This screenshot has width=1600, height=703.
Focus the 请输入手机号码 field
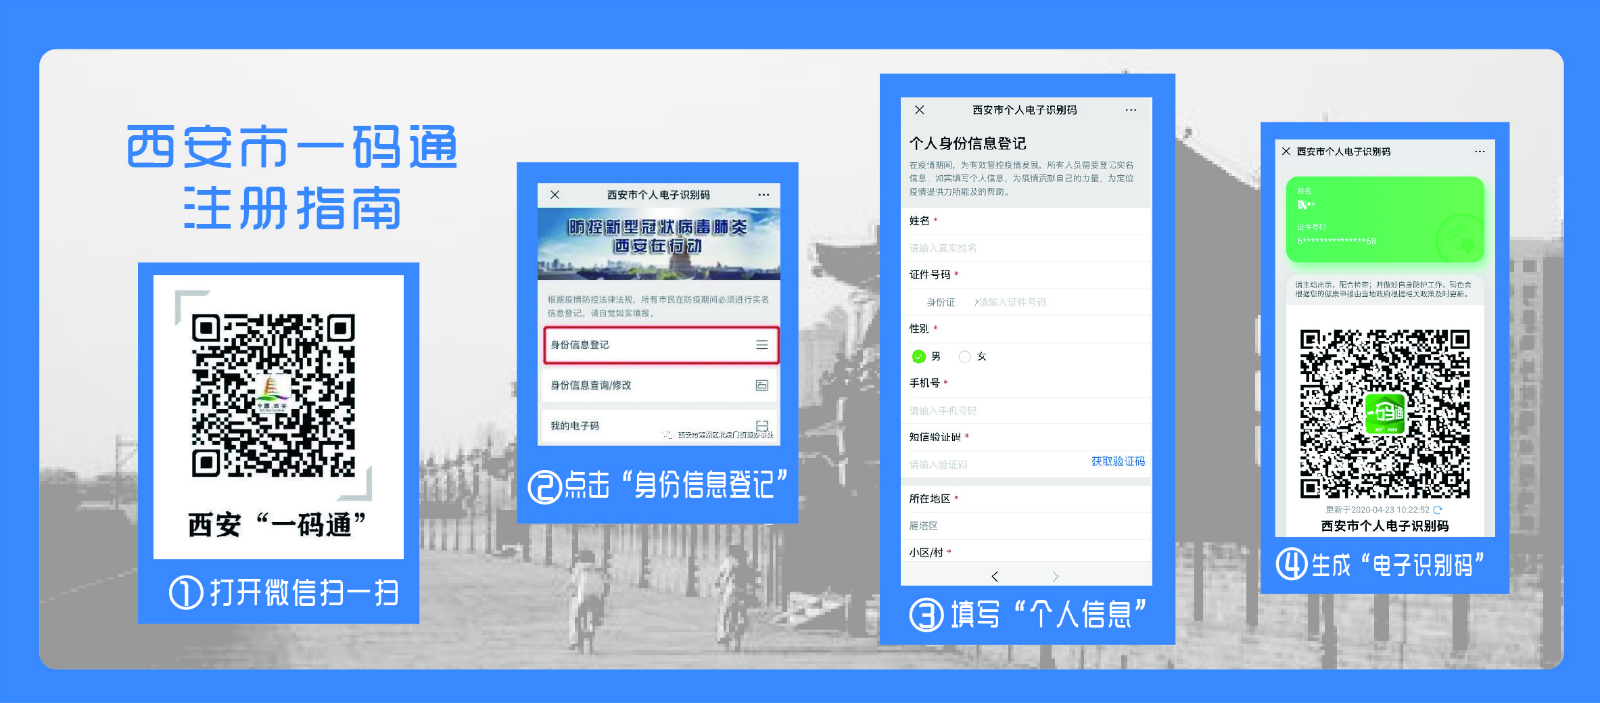click(1026, 411)
